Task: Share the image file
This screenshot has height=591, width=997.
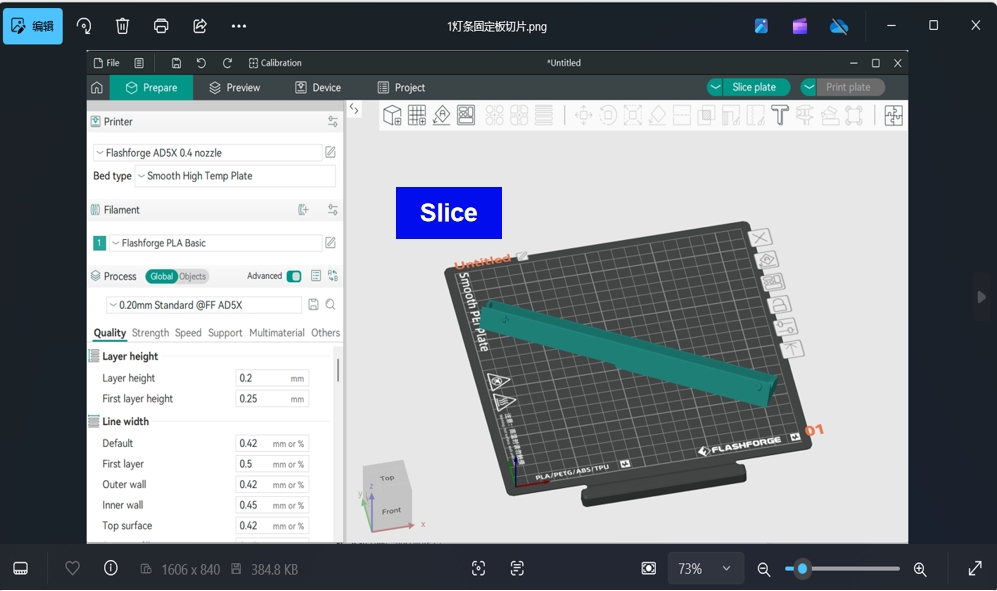Action: click(x=200, y=26)
